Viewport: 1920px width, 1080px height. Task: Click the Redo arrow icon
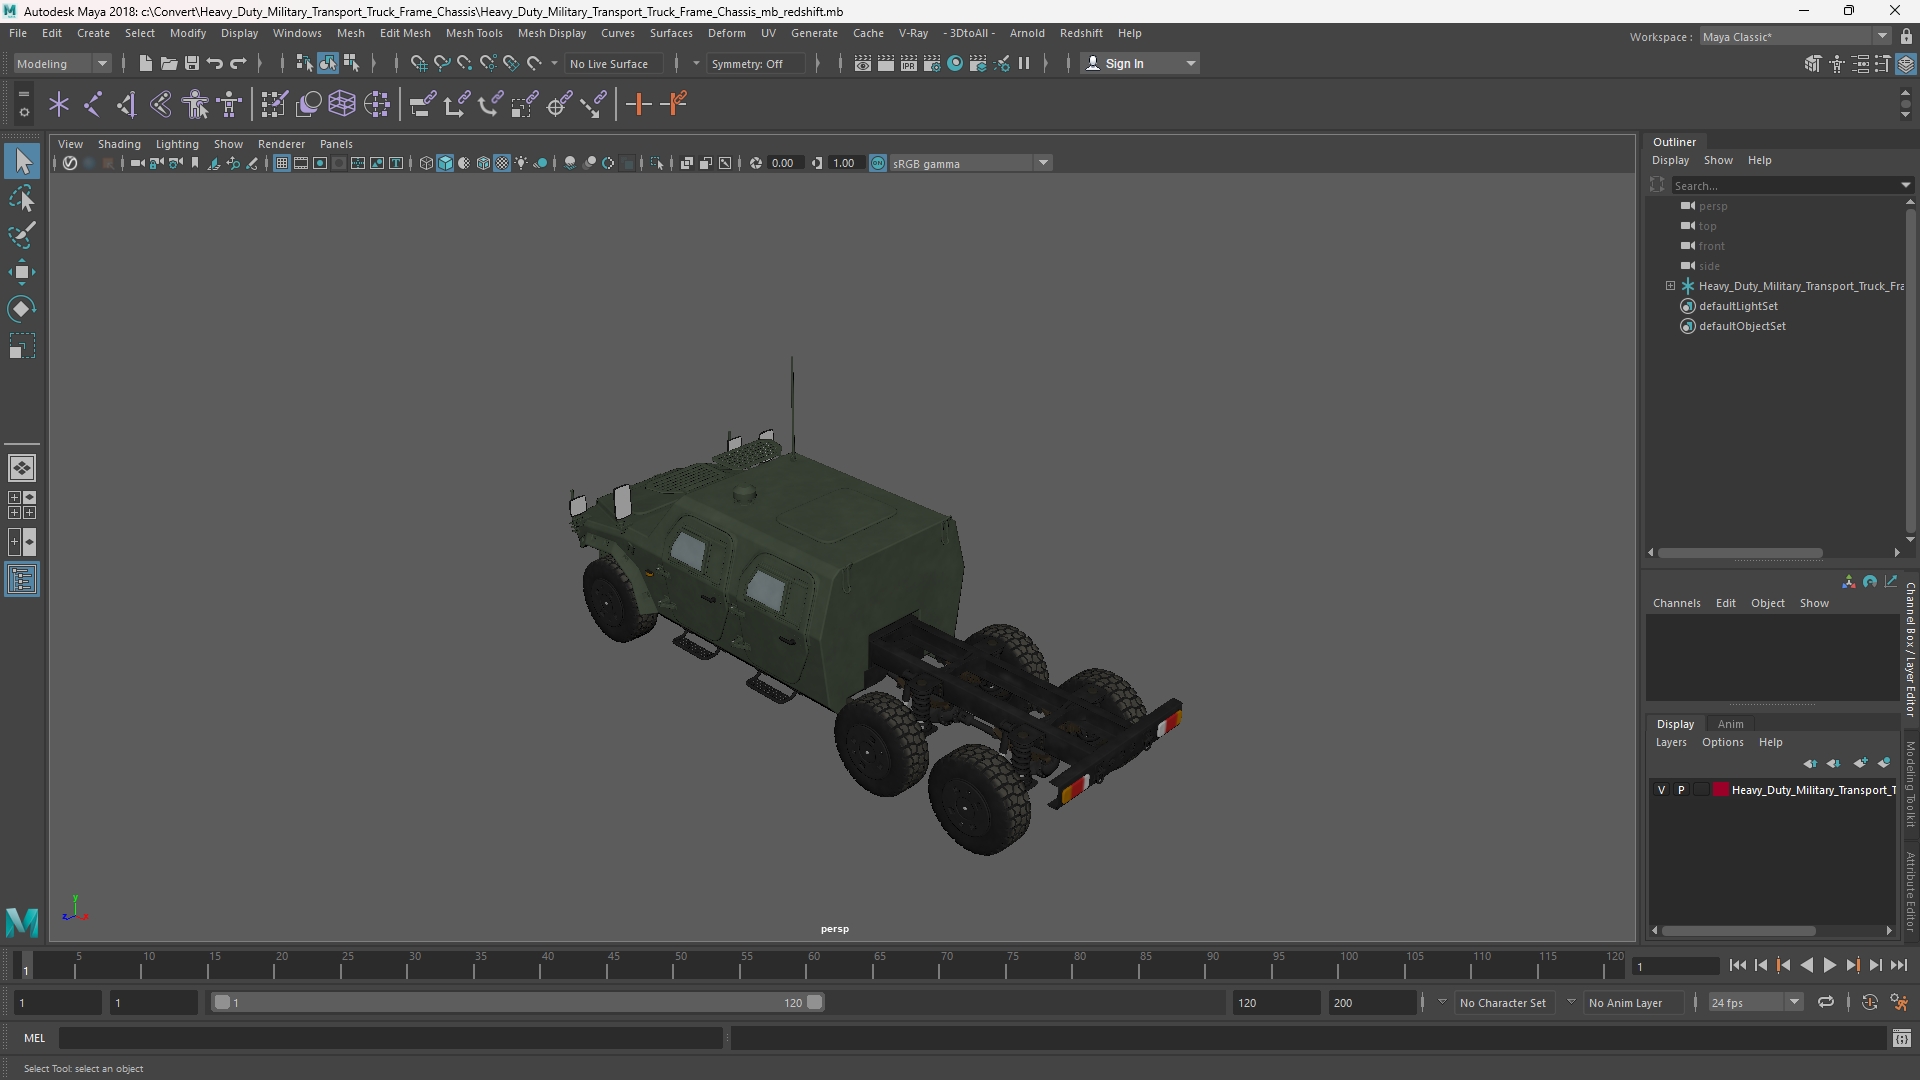[x=238, y=63]
